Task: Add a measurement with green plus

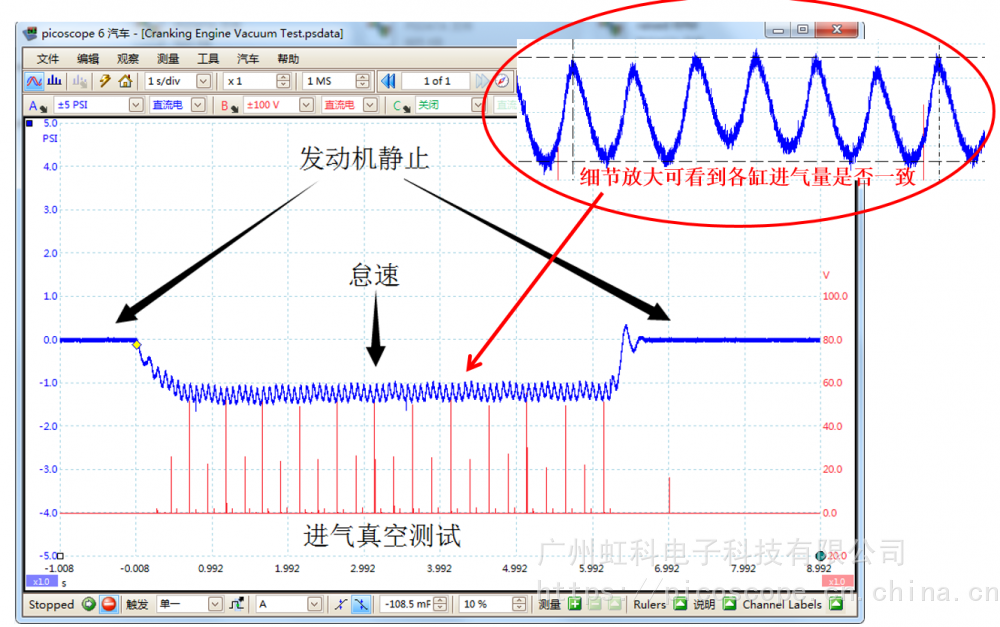Action: click(x=575, y=604)
